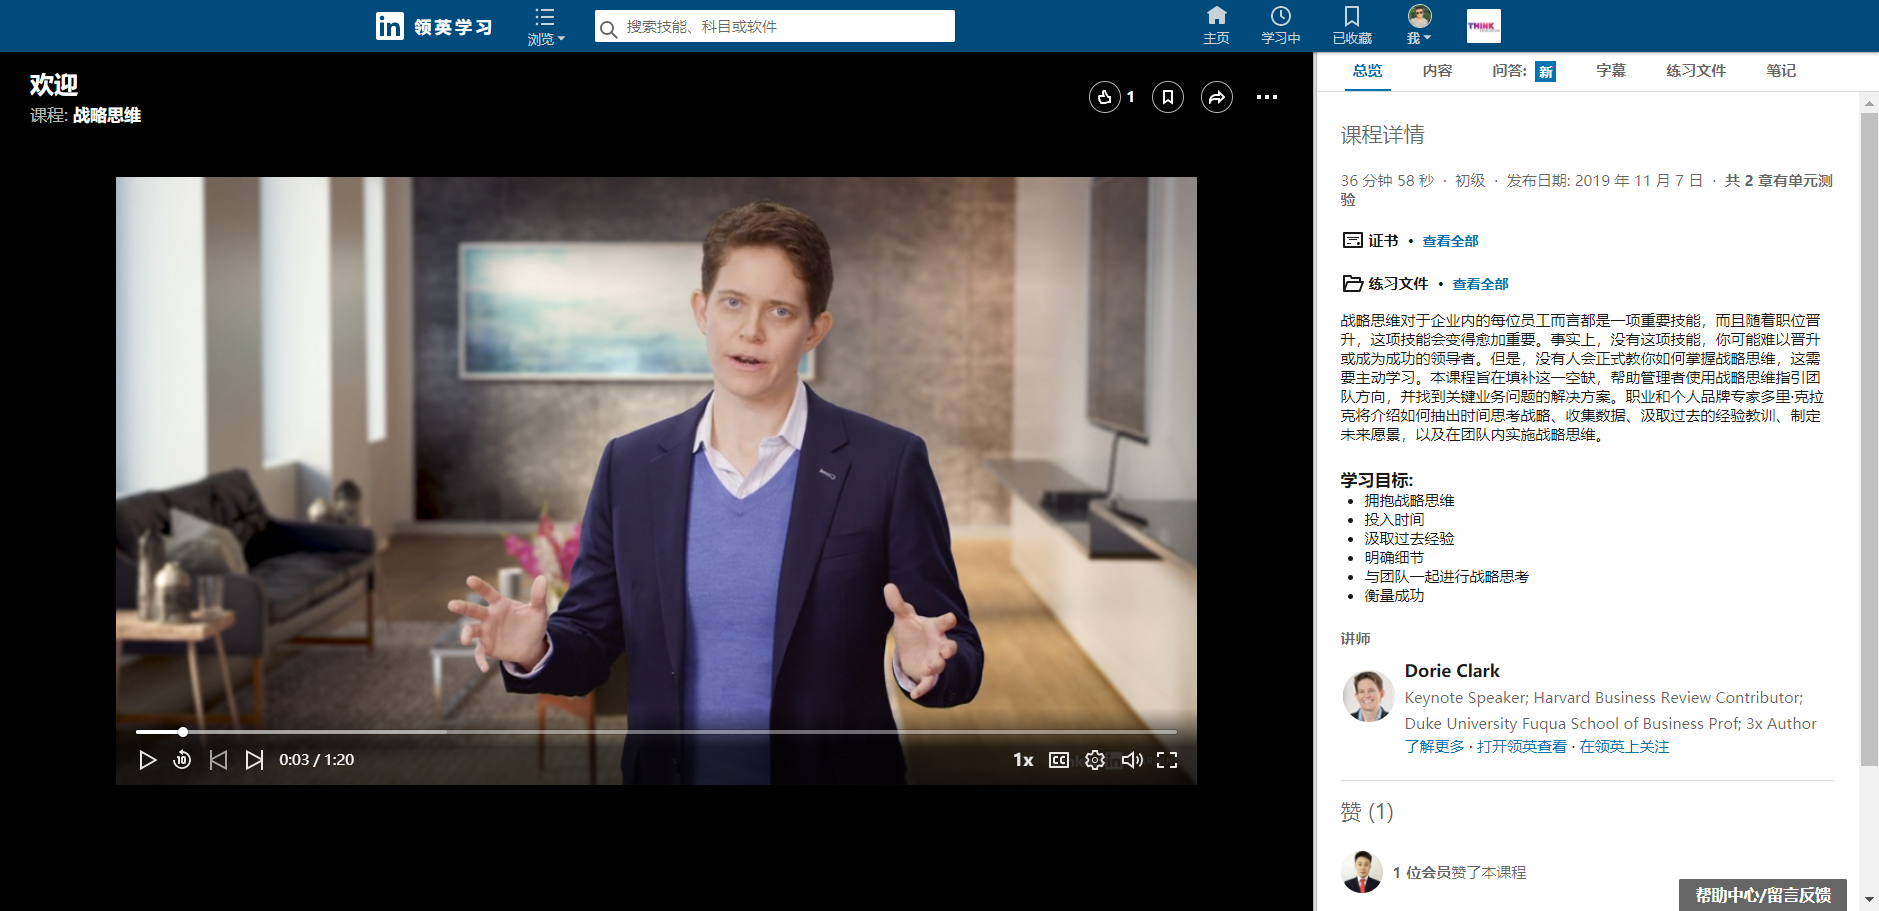1879x911 pixels.
Task: Open the 战略思维 course link
Action: [107, 115]
